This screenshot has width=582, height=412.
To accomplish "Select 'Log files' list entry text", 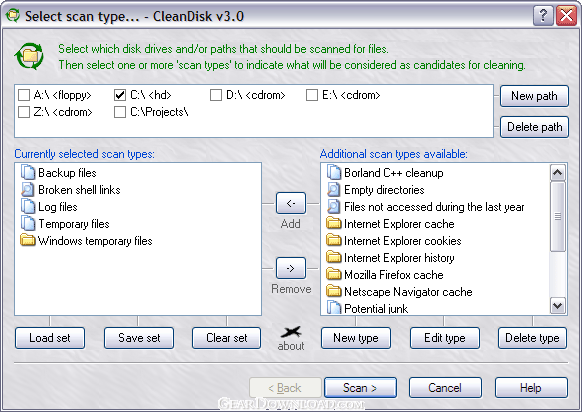I will click(x=58, y=207).
